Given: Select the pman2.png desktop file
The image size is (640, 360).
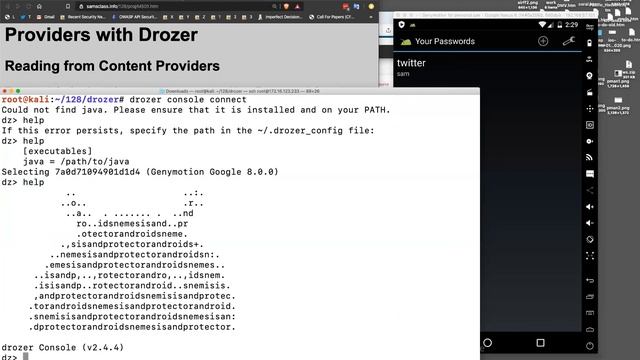Looking at the screenshot, I should 618,105.
